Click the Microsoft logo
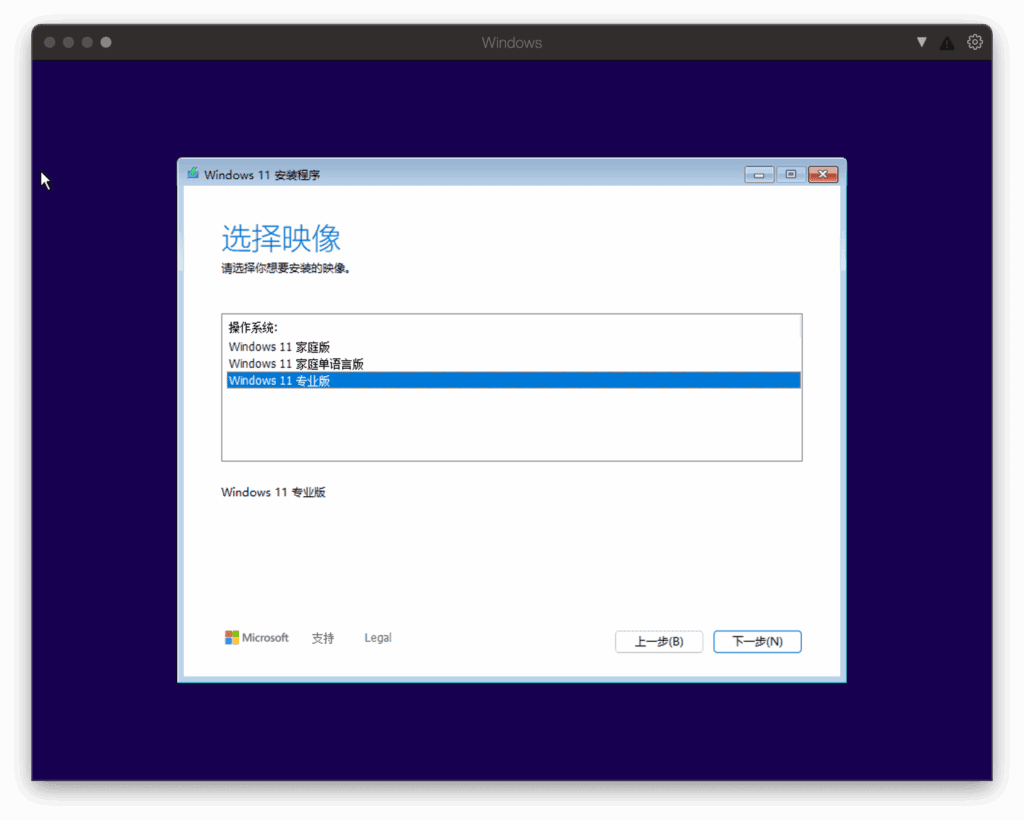1024x820 pixels. pyautogui.click(x=257, y=638)
